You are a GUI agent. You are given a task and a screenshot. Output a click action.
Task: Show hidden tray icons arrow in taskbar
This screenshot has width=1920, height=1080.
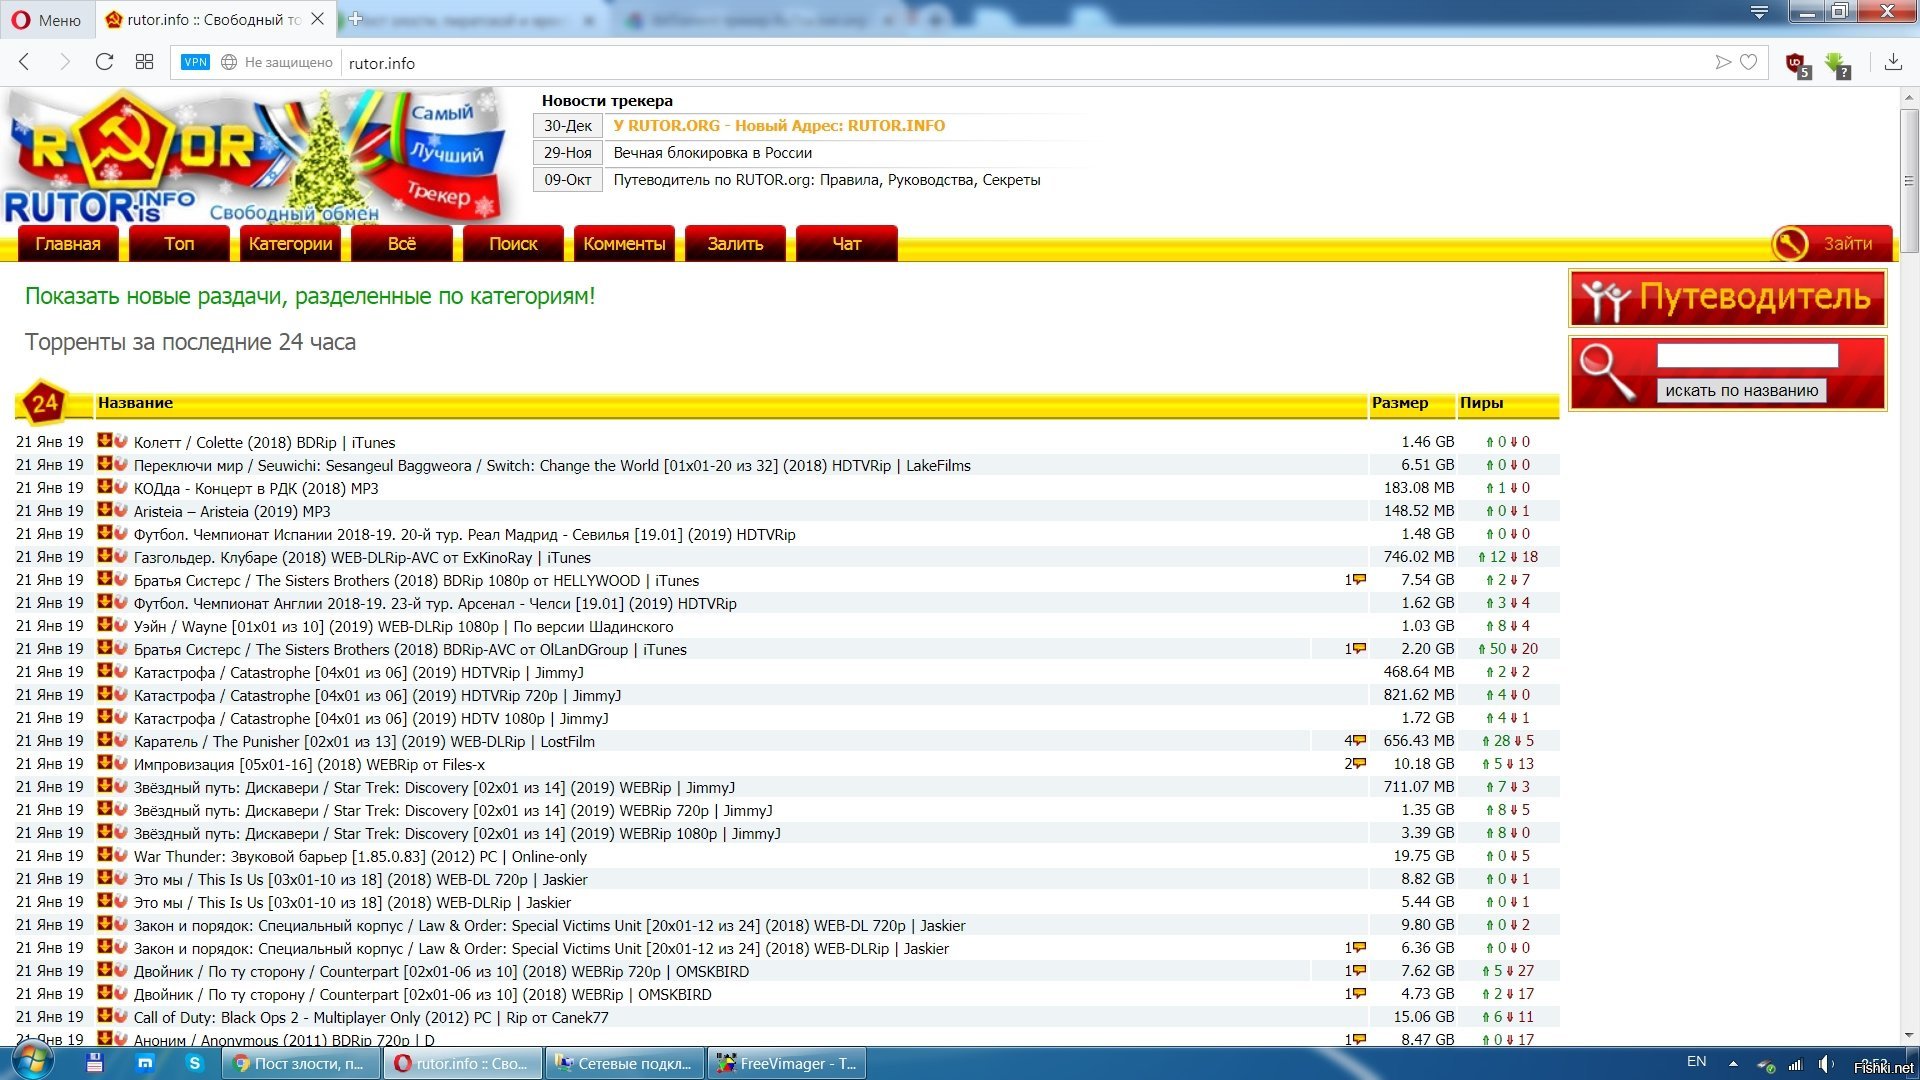(x=1733, y=1063)
